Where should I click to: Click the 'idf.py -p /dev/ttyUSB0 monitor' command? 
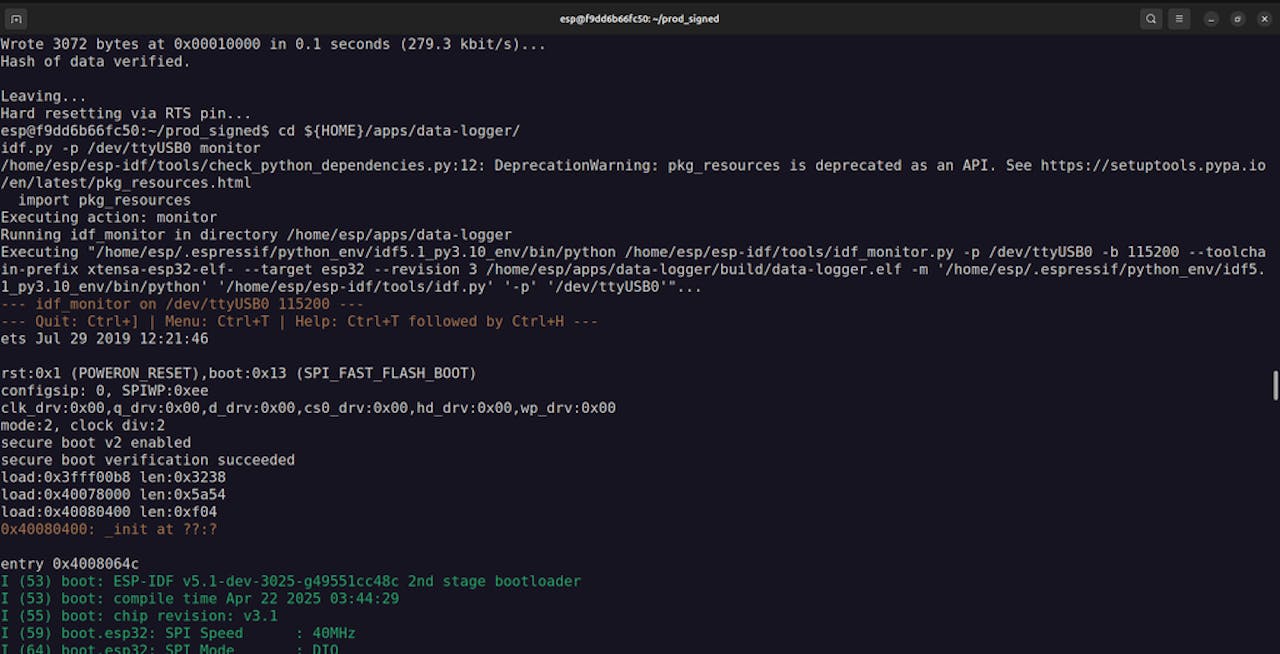[130, 148]
